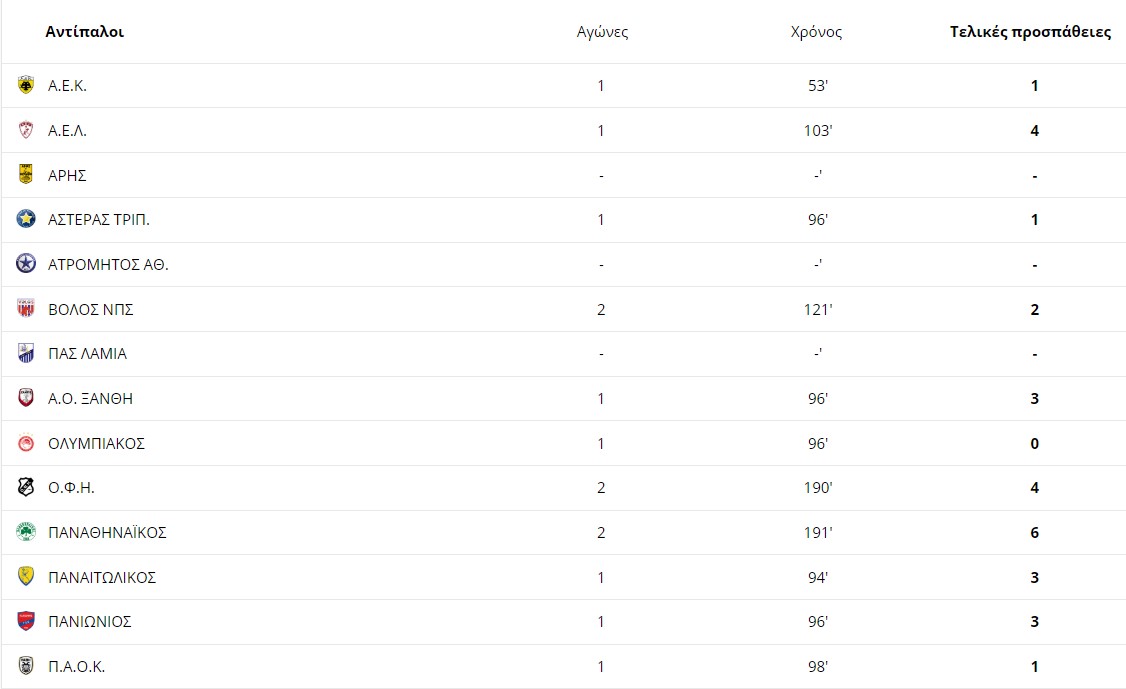Click the Π.Α.Ο.Κ. team crest icon
This screenshot has height=689, width=1126.
(x=26, y=666)
